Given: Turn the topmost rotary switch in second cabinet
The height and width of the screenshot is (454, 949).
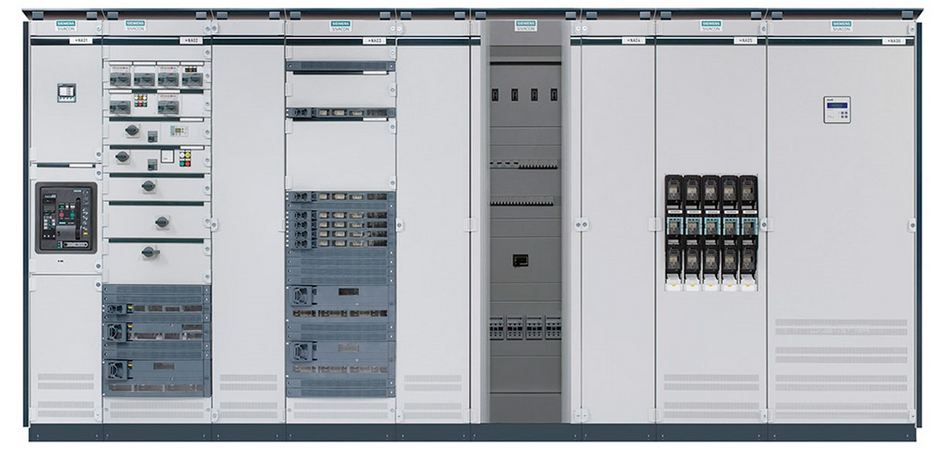Looking at the screenshot, I should tap(131, 130).
